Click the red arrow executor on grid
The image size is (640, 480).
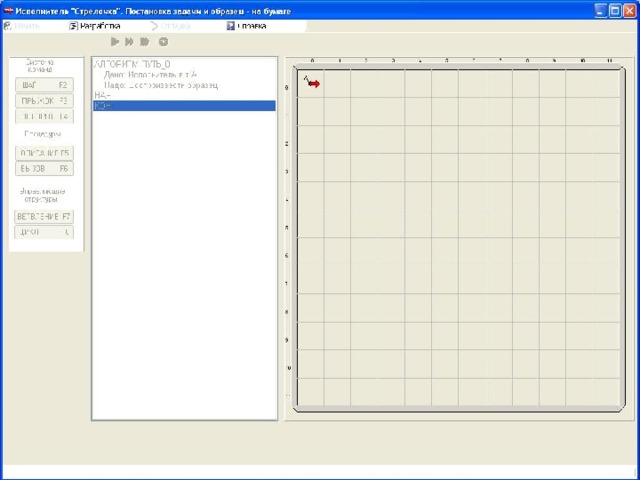point(313,84)
